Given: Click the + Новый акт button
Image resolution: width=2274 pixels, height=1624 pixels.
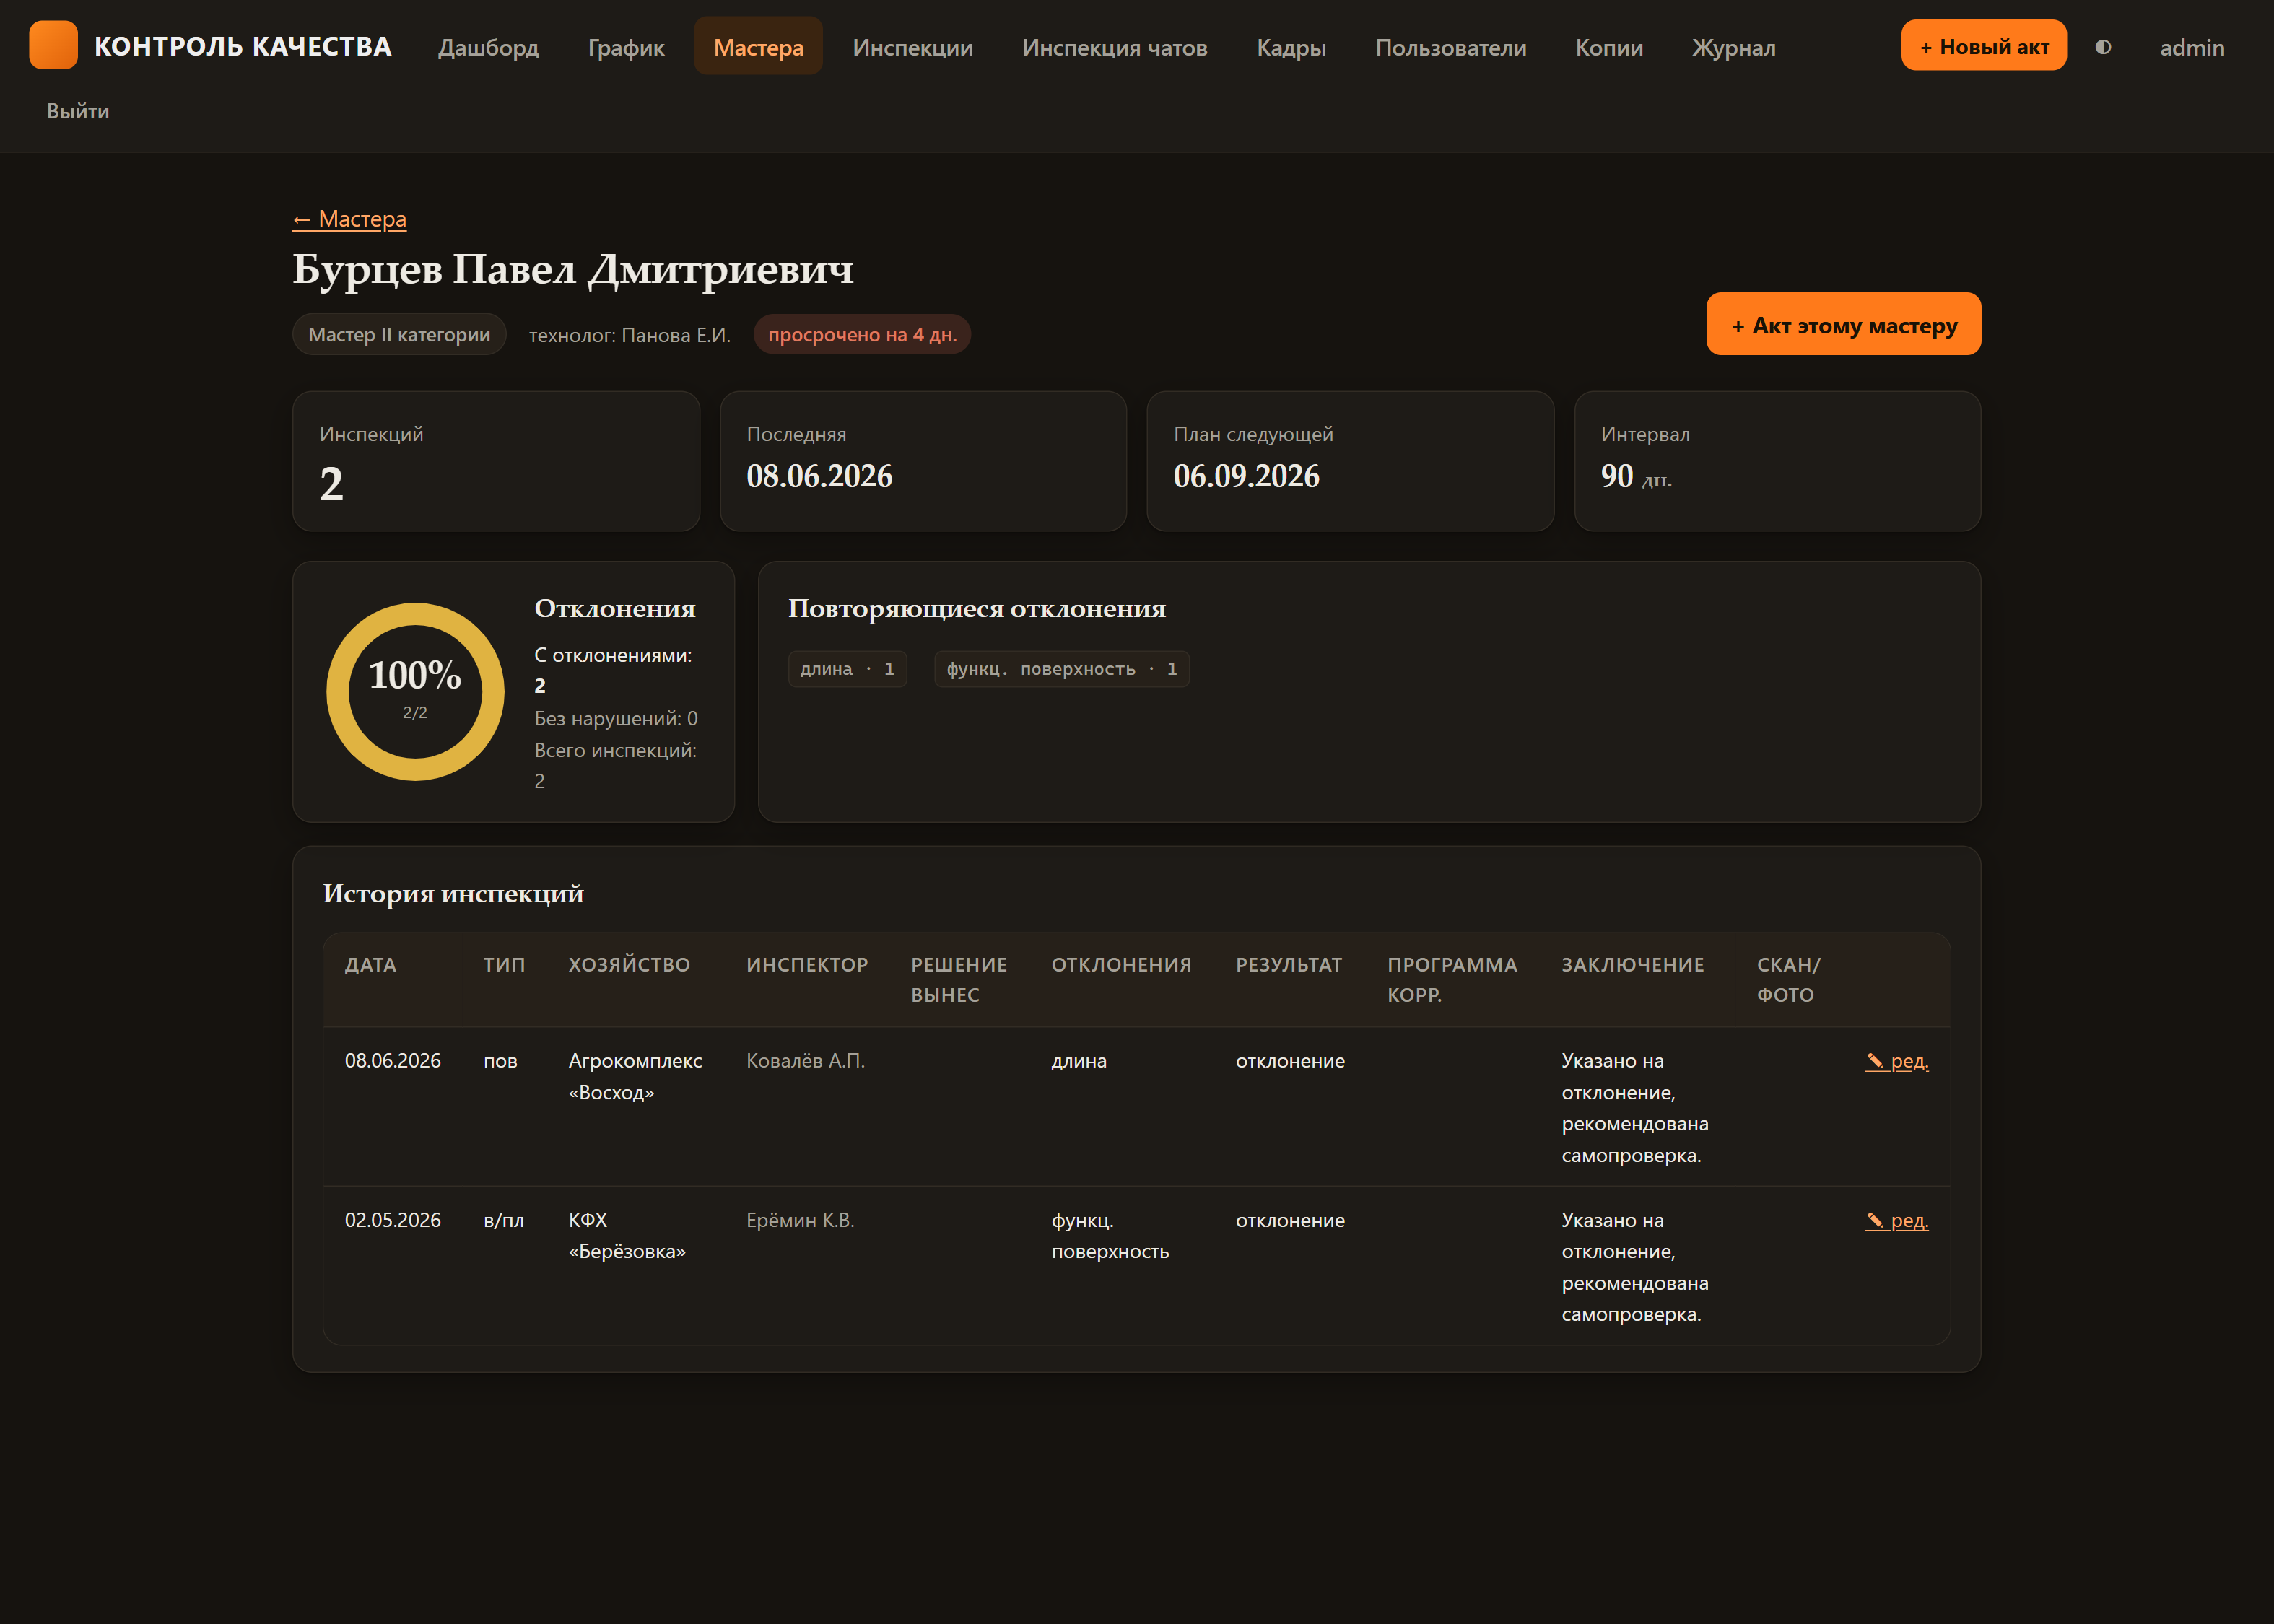Looking at the screenshot, I should [1983, 45].
